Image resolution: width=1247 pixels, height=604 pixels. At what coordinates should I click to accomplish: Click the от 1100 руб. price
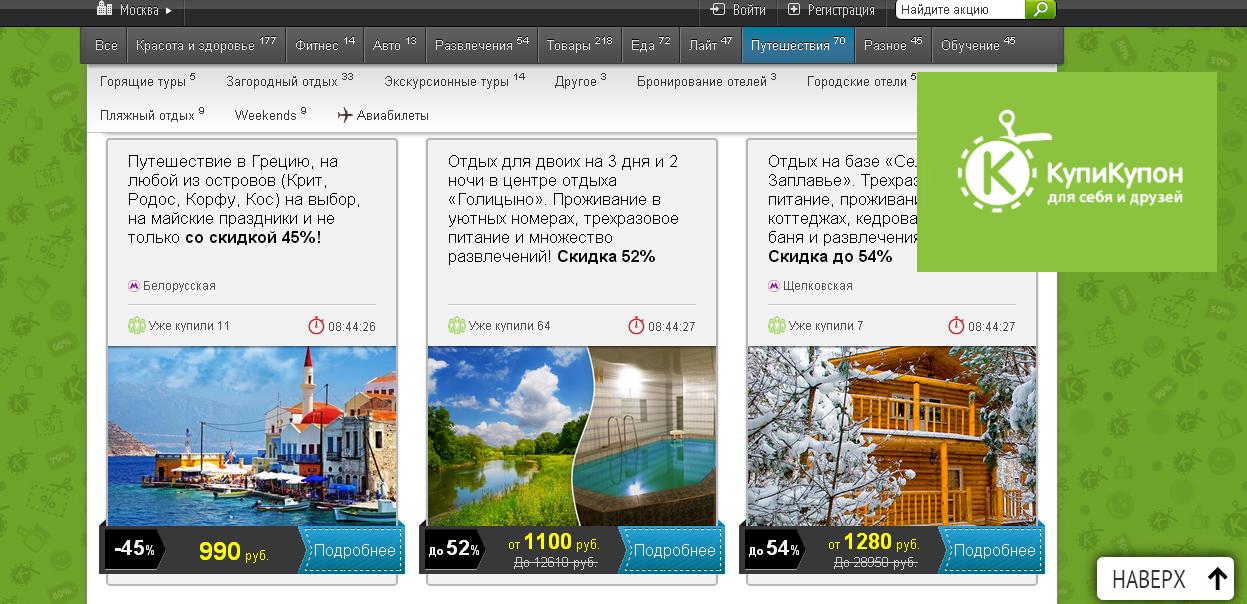pyautogui.click(x=554, y=543)
